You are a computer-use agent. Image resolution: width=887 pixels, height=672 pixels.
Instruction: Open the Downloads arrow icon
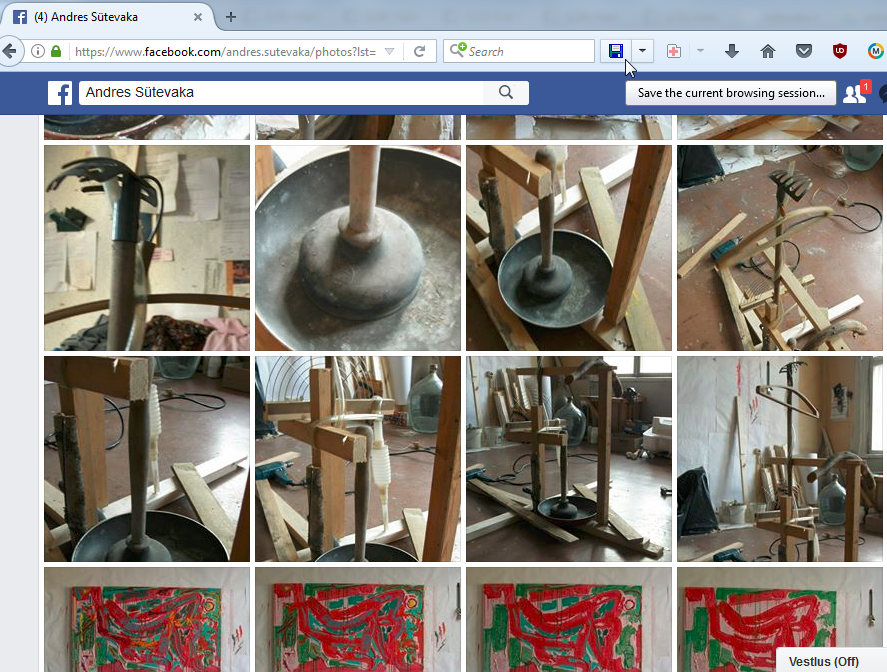coord(731,51)
